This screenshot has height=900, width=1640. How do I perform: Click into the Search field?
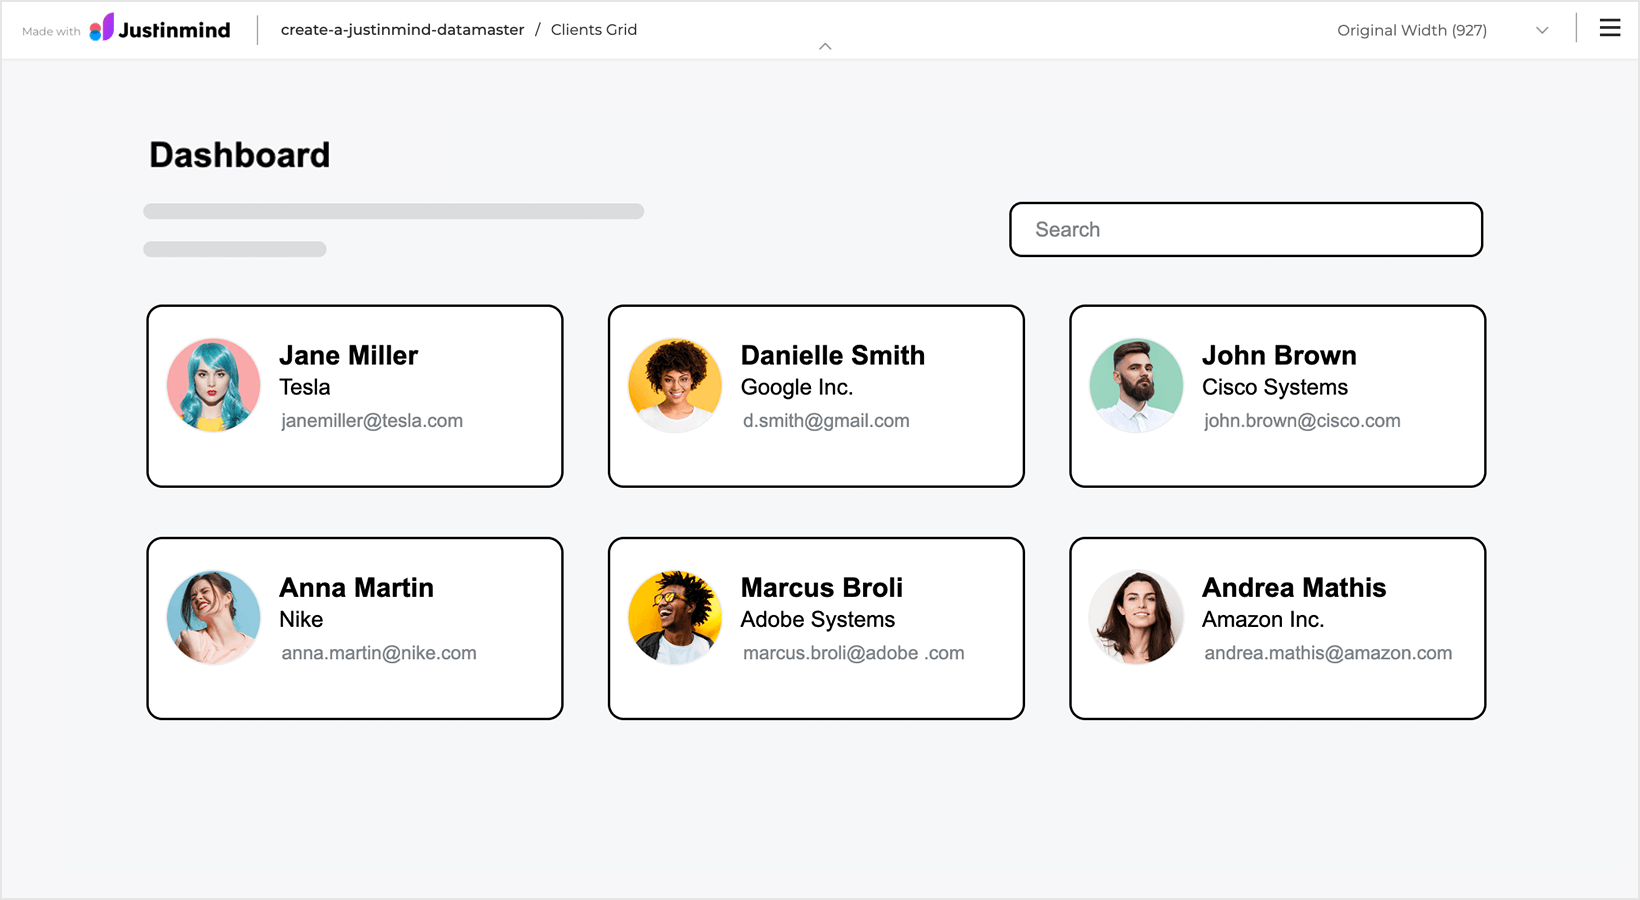coord(1245,230)
